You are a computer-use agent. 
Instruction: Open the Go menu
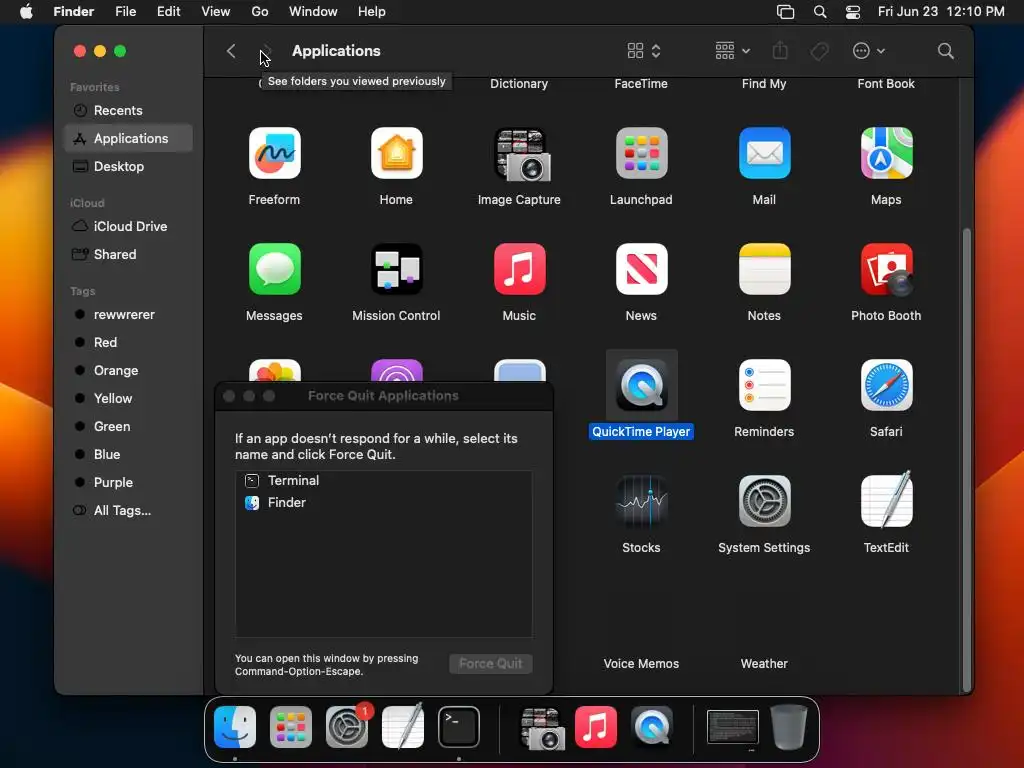pyautogui.click(x=260, y=11)
